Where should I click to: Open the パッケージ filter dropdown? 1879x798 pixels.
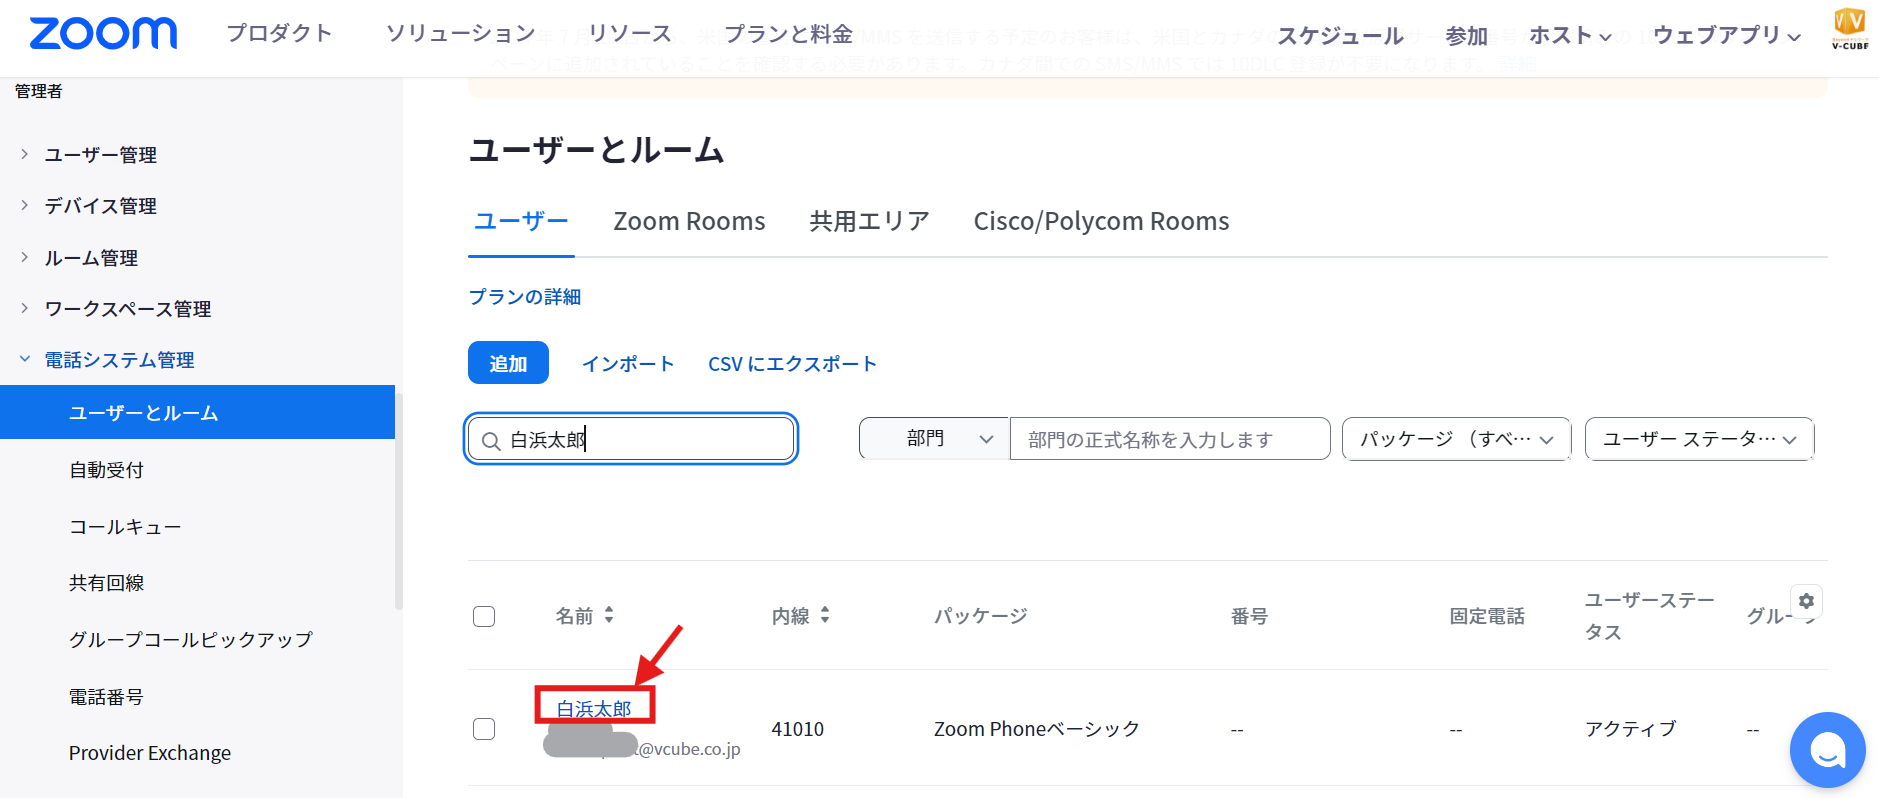1456,439
